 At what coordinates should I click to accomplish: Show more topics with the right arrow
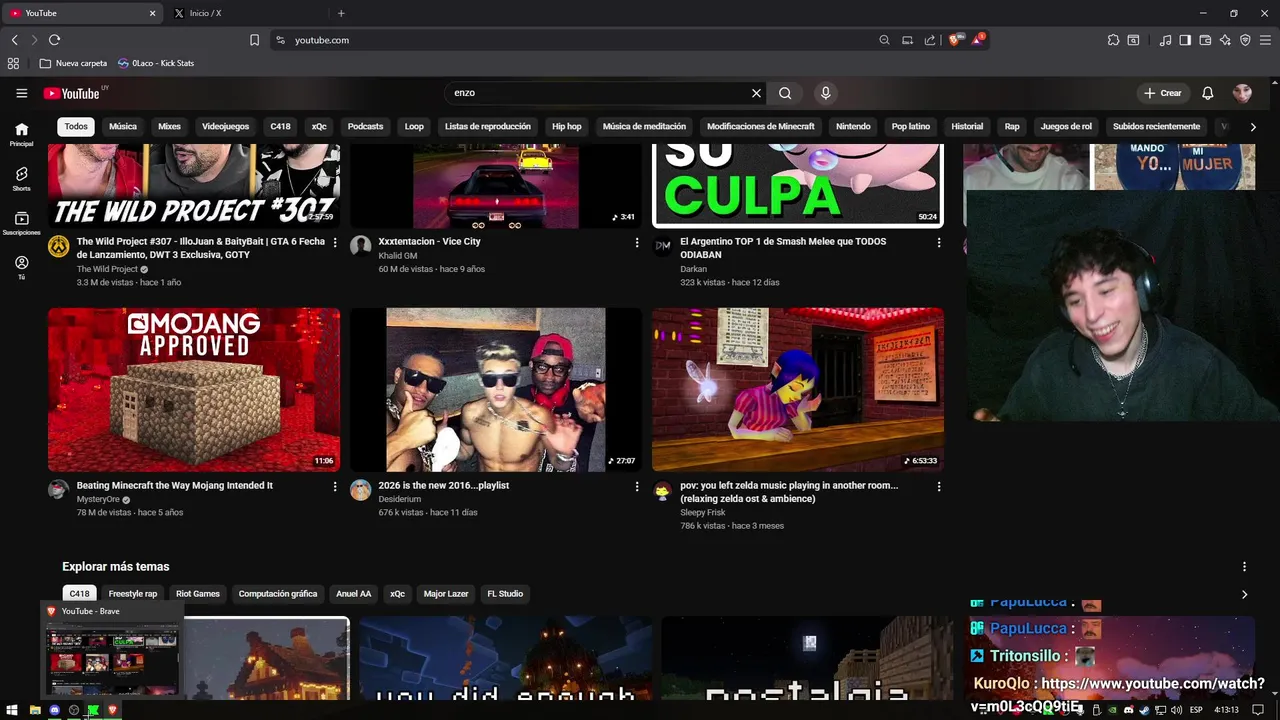pyautogui.click(x=1244, y=594)
